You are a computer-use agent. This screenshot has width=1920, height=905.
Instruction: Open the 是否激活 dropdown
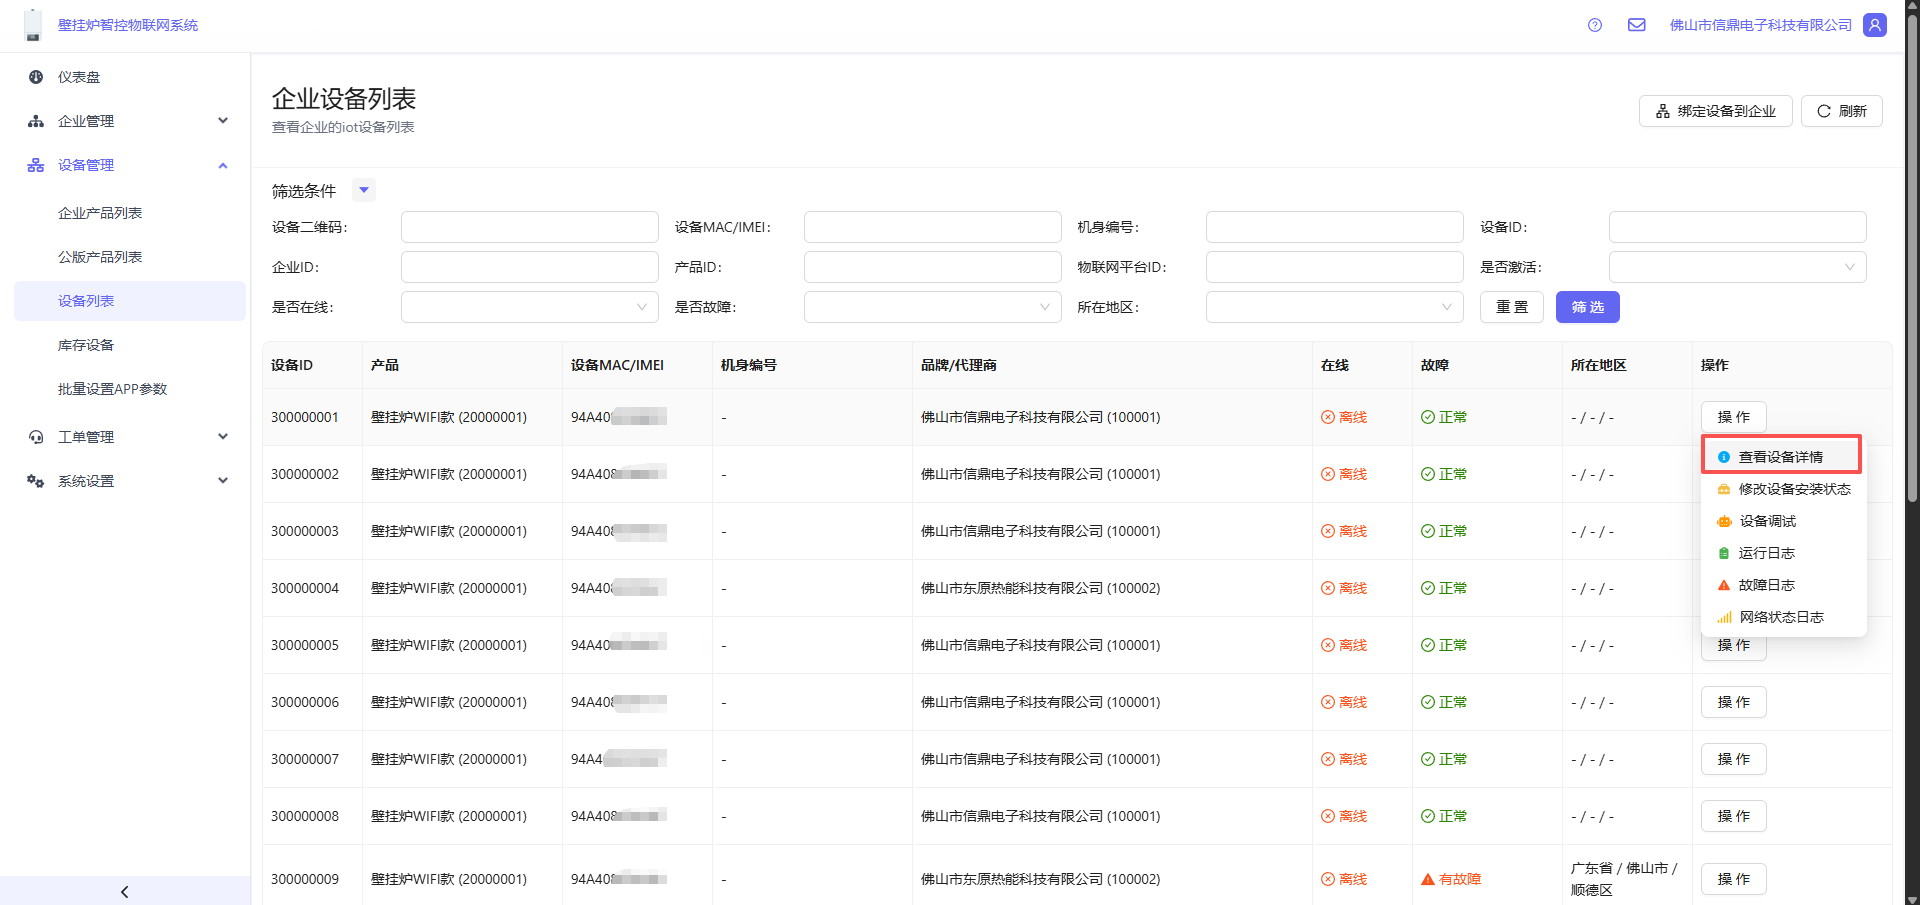click(x=1737, y=267)
